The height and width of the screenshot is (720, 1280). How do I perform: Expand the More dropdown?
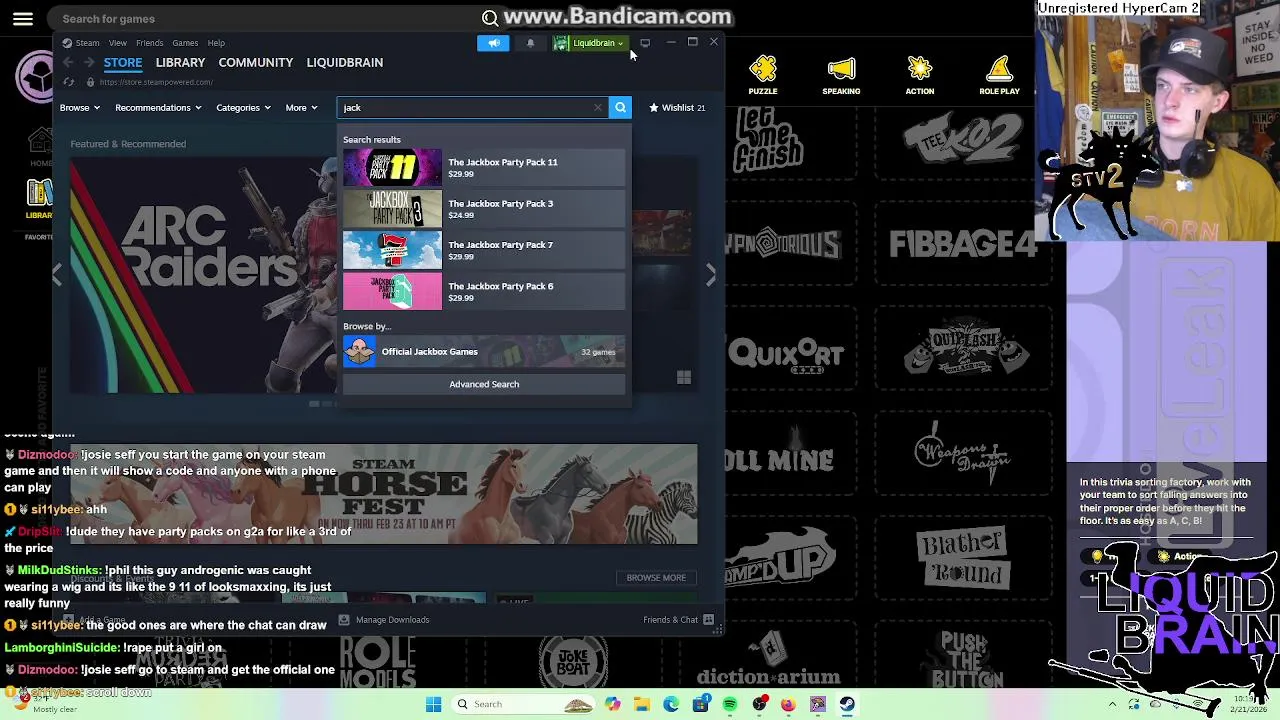301,107
